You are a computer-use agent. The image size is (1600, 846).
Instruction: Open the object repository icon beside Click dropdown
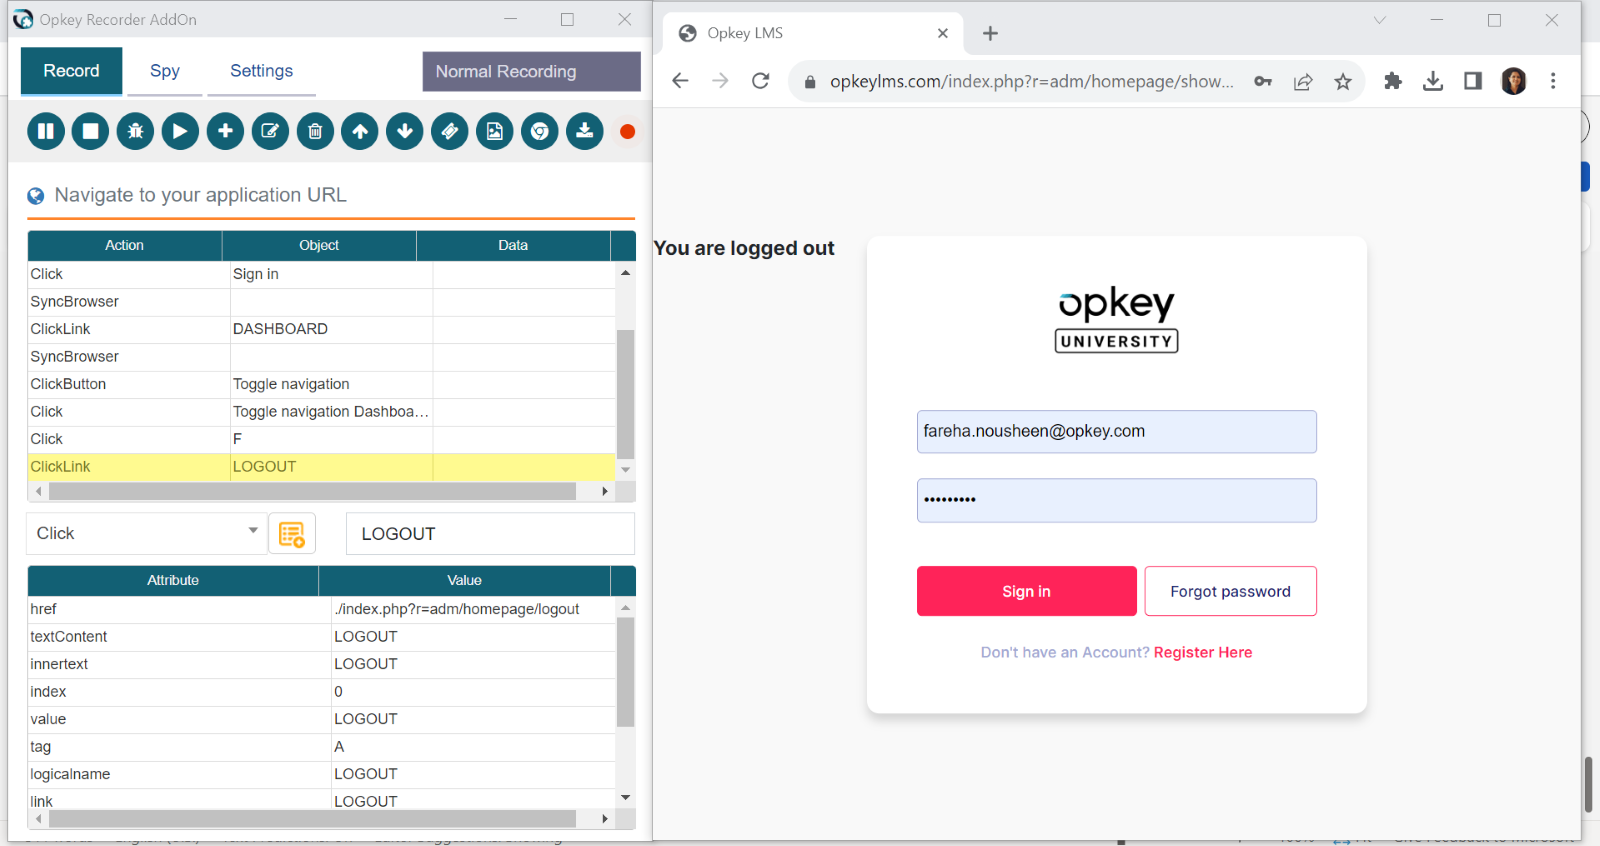292,534
